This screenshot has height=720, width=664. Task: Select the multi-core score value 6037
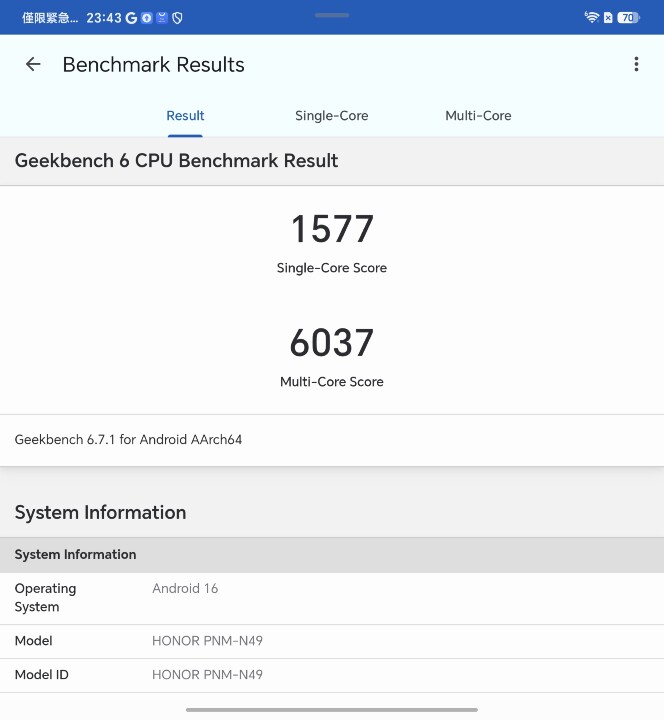point(332,343)
